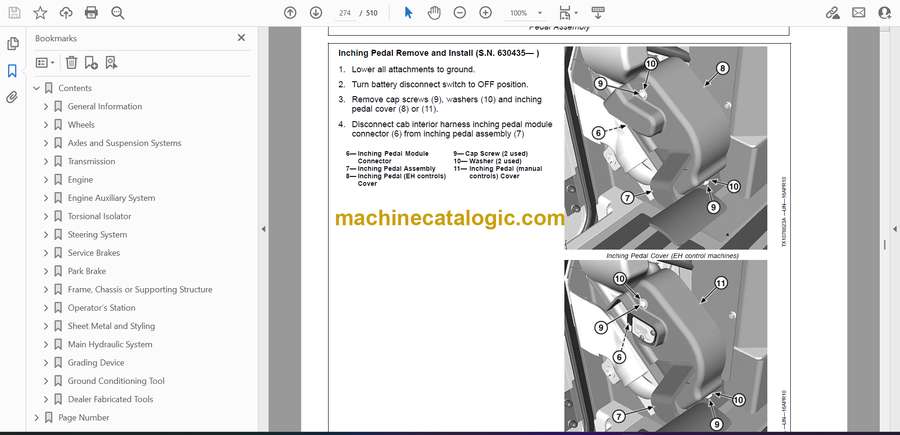The image size is (900, 435).
Task: Select the Park Brake bookmark
Action: point(87,271)
